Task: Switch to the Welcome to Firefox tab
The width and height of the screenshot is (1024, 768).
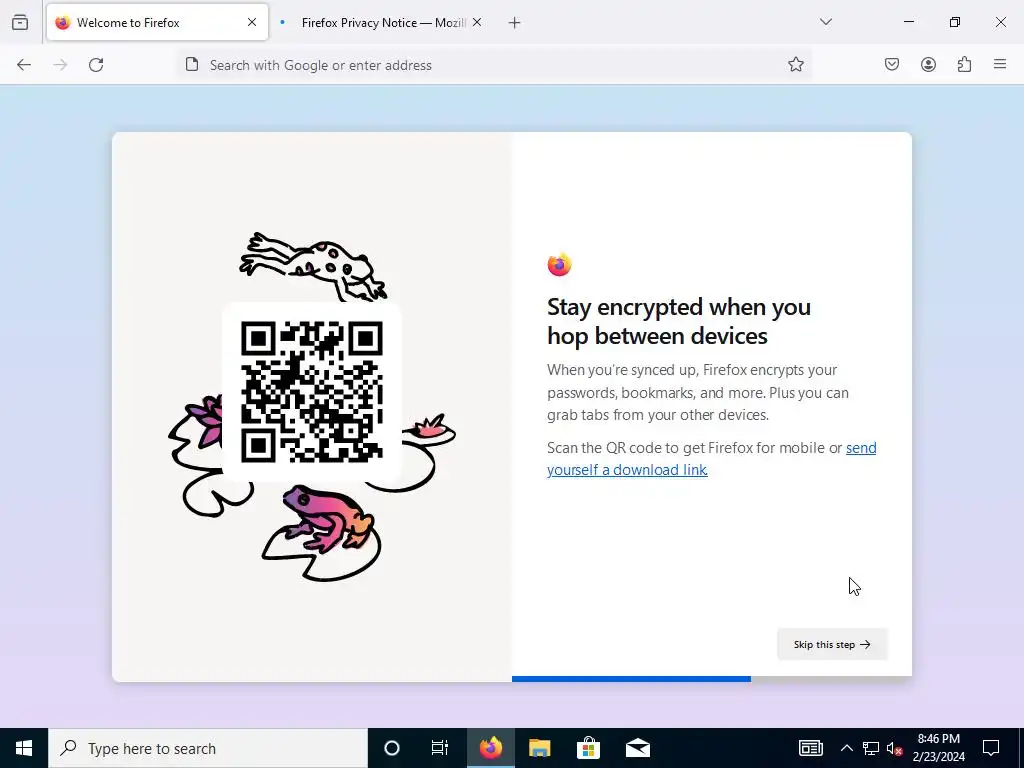Action: click(x=157, y=22)
